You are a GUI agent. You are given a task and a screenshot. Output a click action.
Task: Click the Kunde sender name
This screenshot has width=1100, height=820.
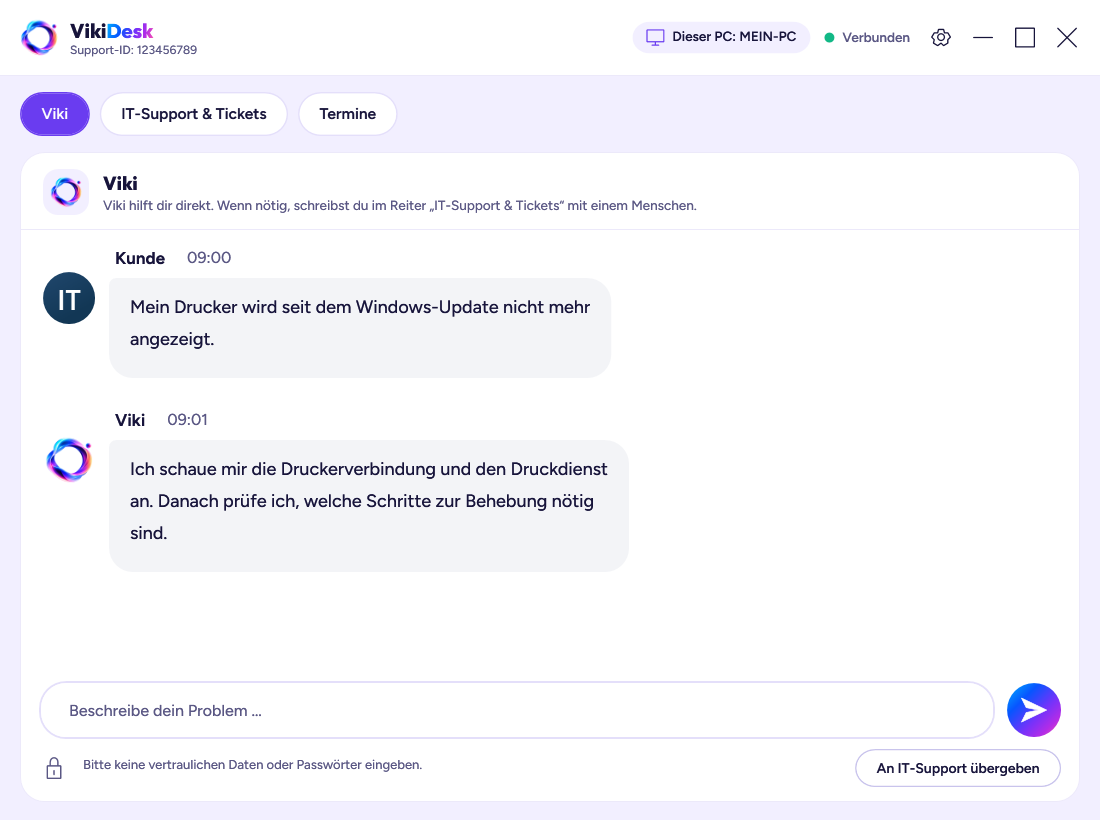pyautogui.click(x=140, y=258)
